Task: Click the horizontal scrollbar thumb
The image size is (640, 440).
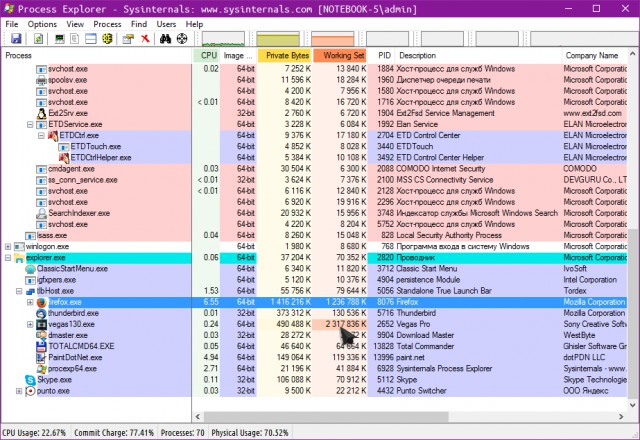Action: (326, 417)
